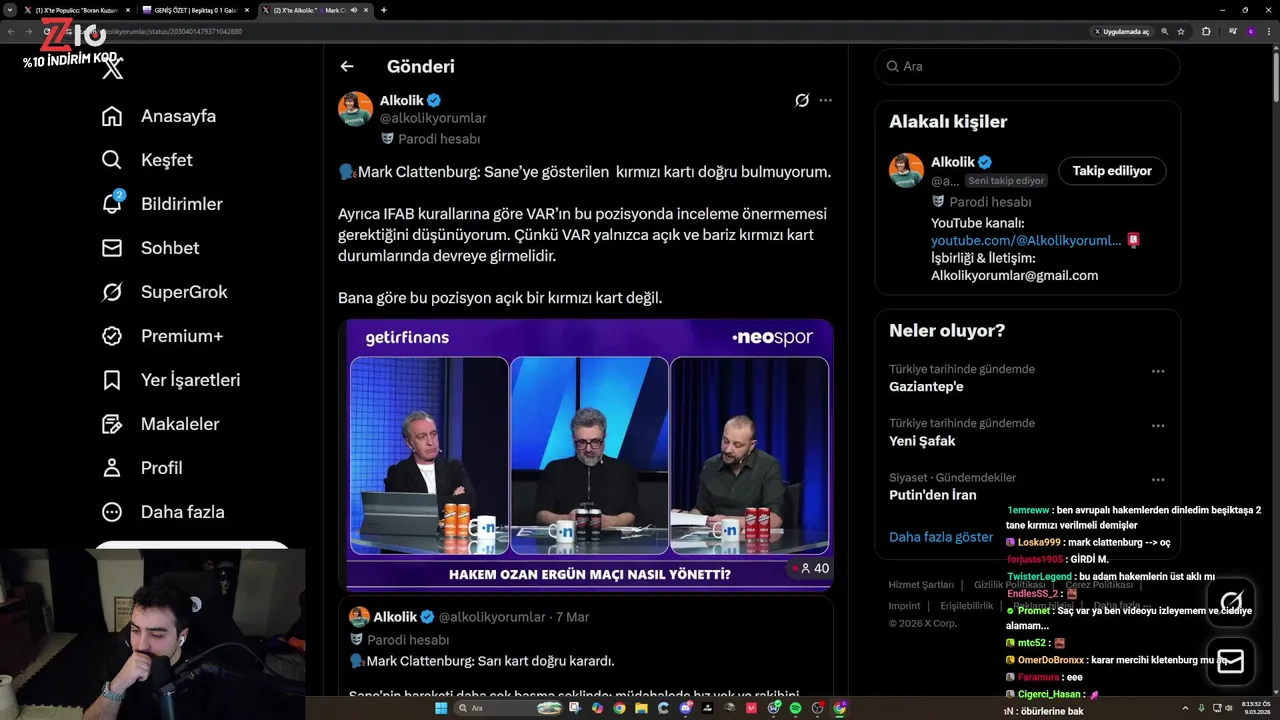Viewport: 1280px width, 720px height.
Task: Go back with Gönderi arrow
Action: [347, 66]
